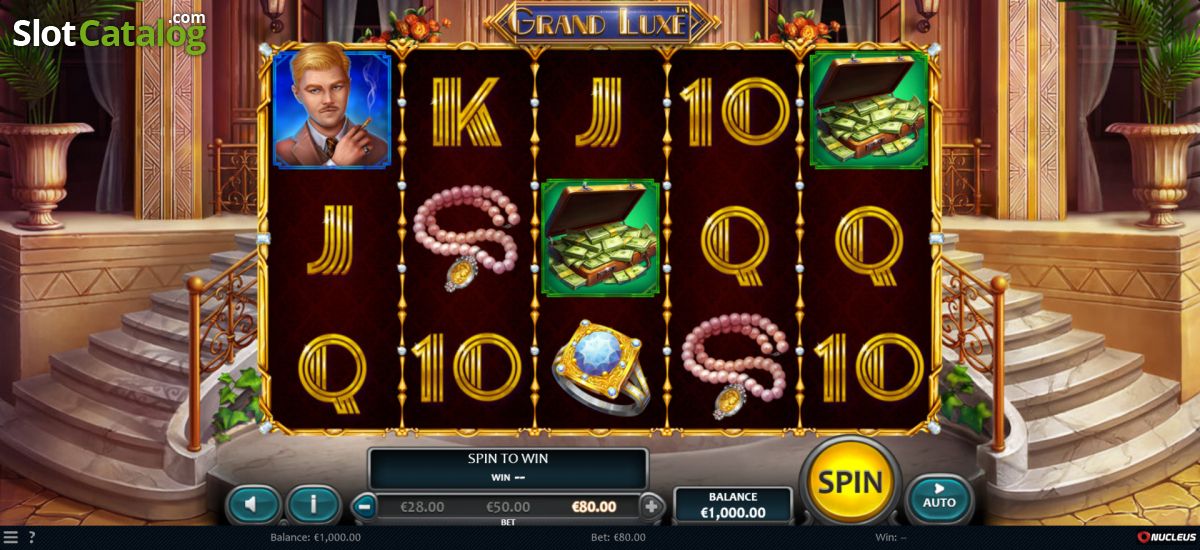Open the hamburger menu in bottom bar

coord(10,537)
